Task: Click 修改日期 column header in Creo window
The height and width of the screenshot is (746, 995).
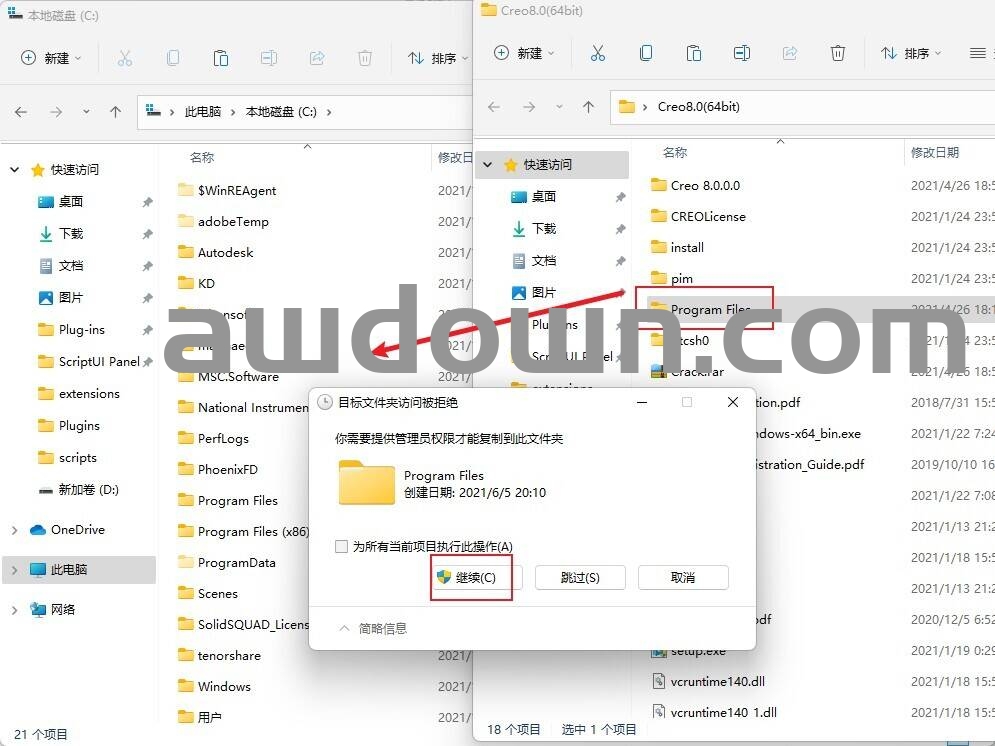Action: [934, 152]
